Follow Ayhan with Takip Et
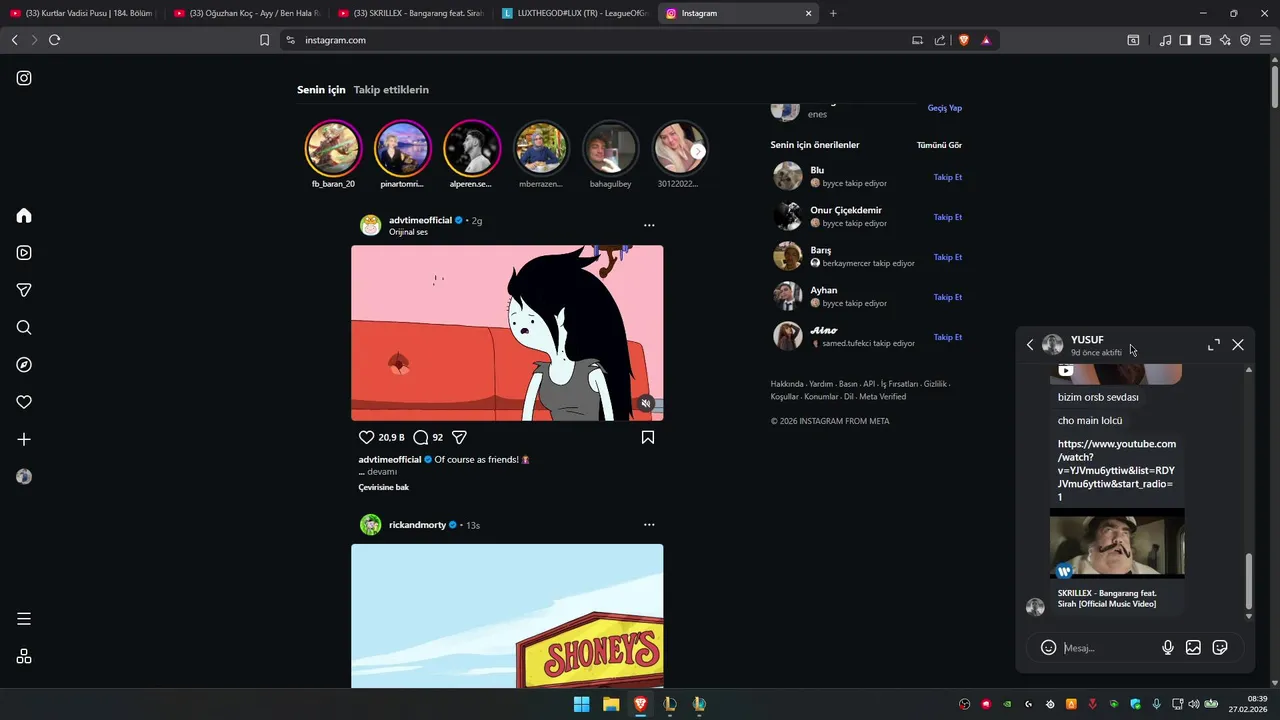 click(948, 297)
